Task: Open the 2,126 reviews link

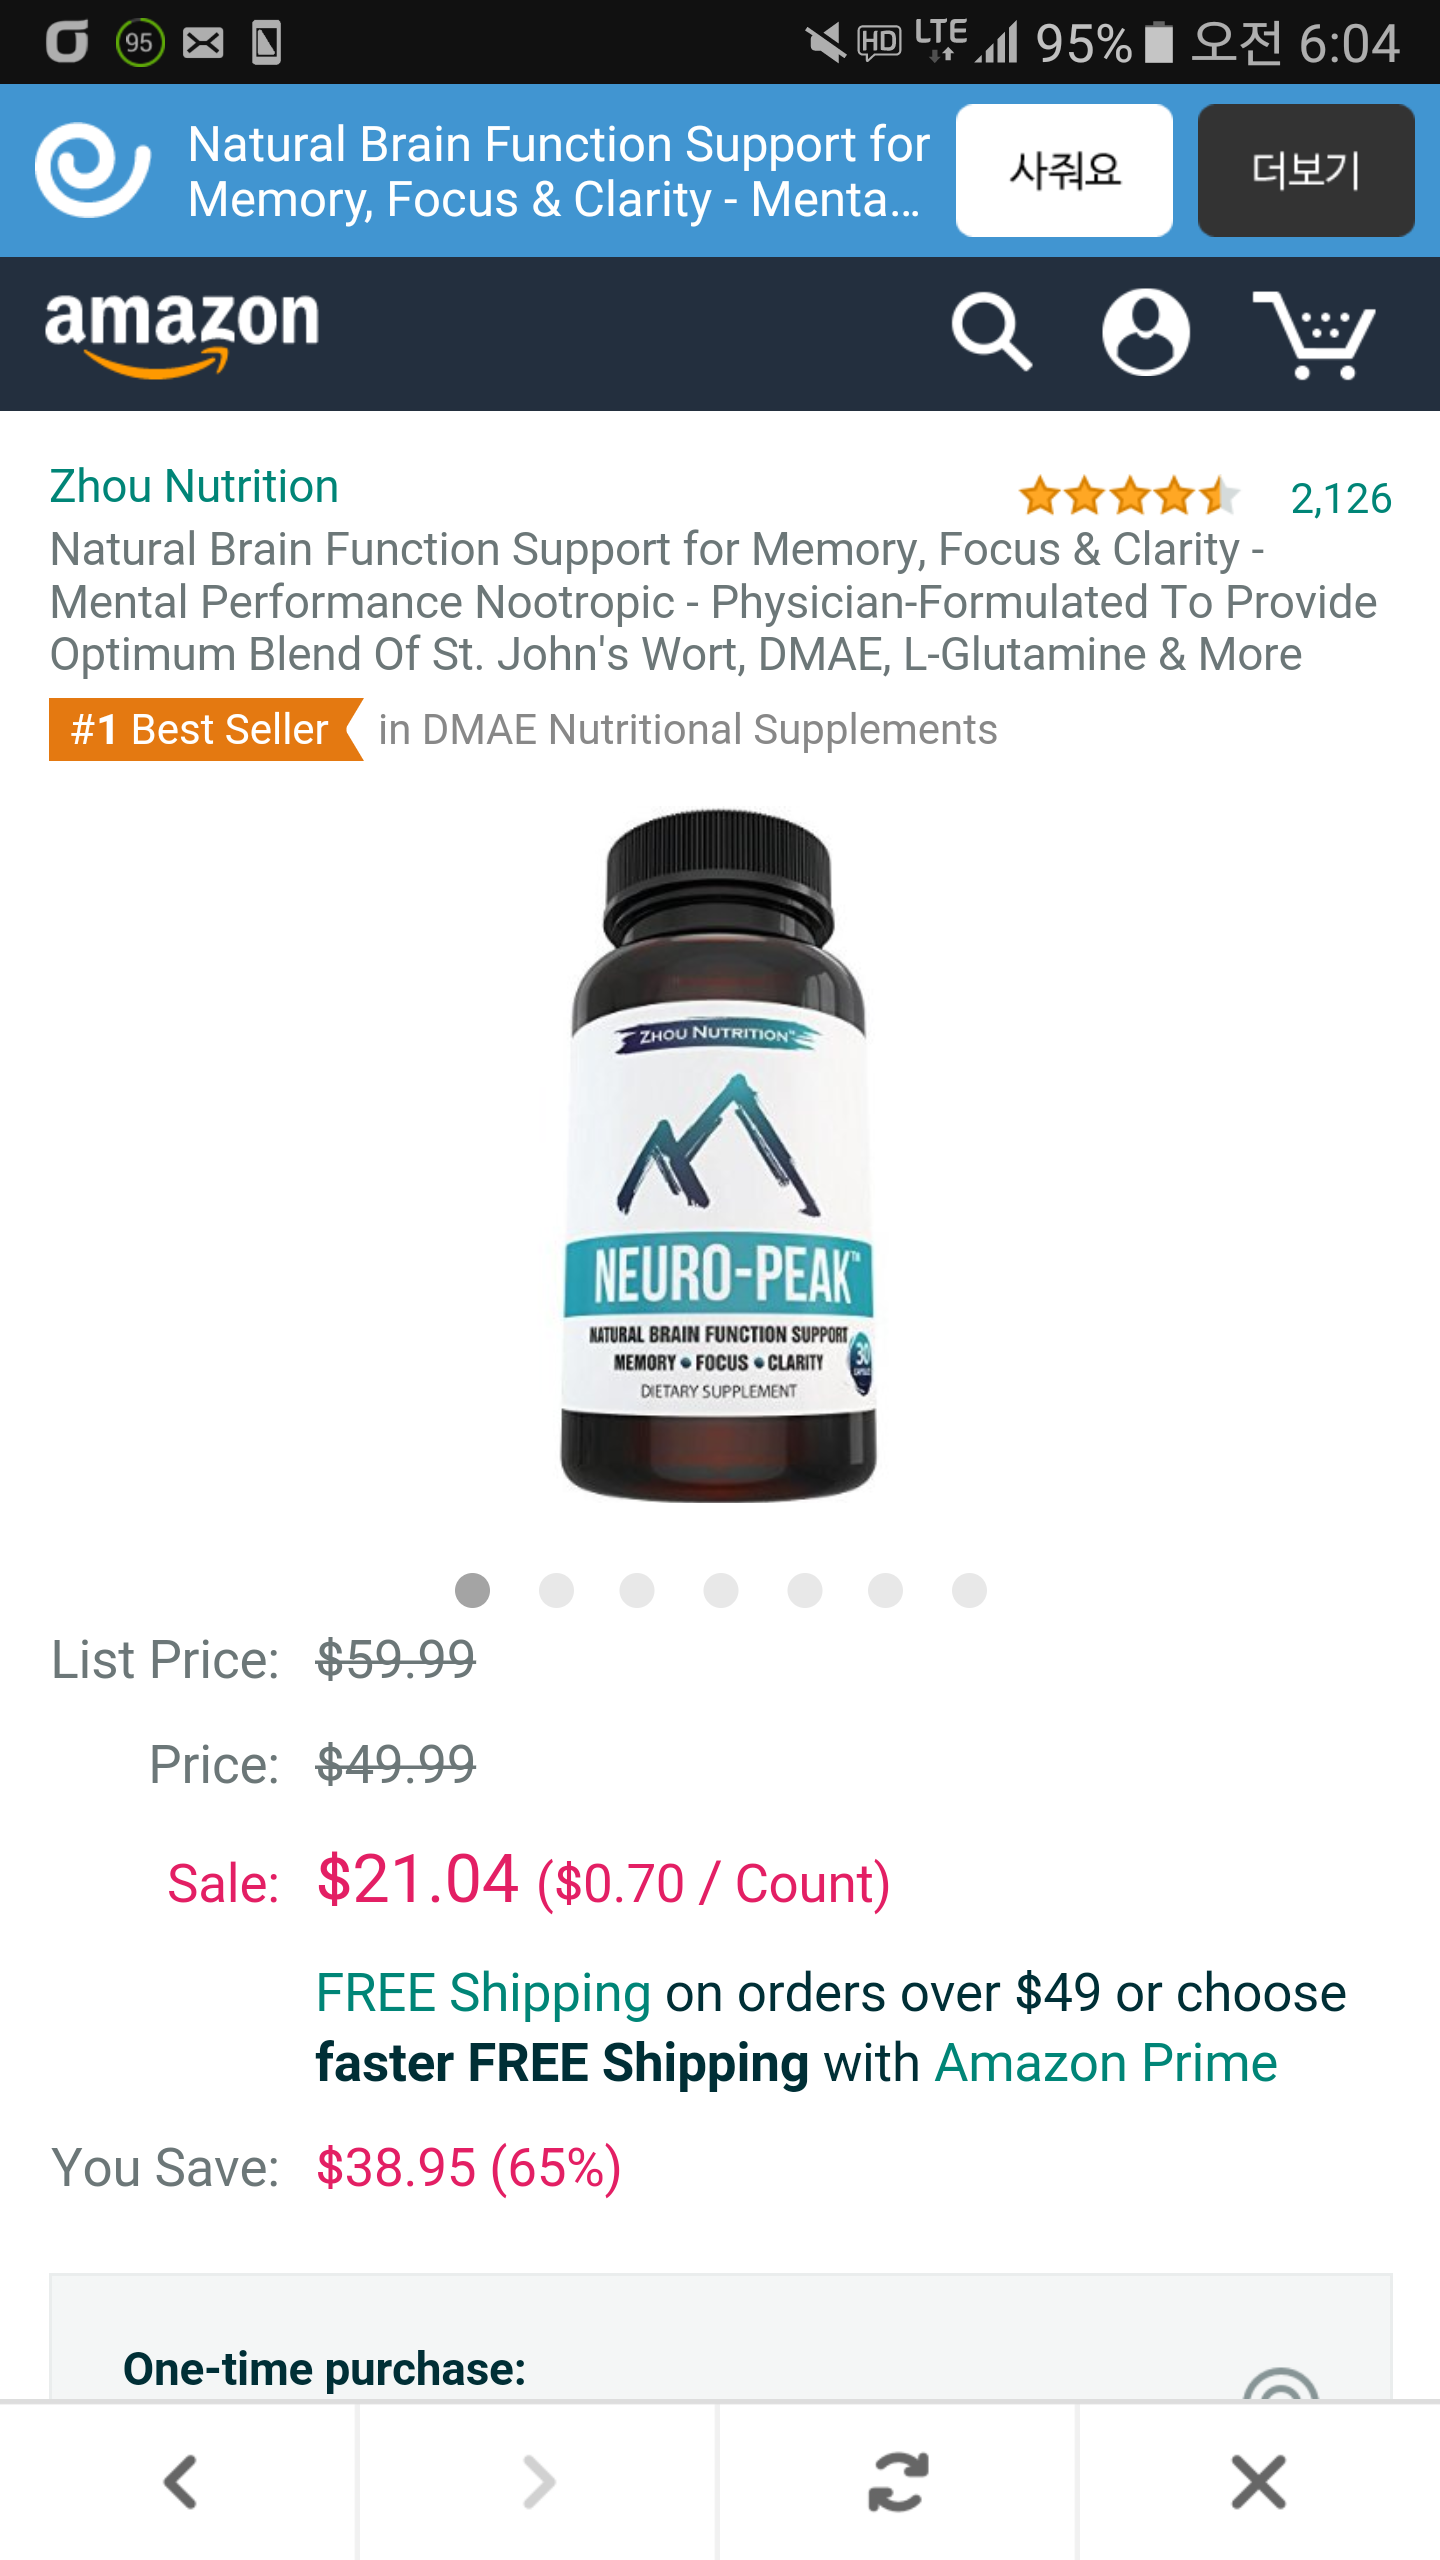Action: click(x=1341, y=498)
